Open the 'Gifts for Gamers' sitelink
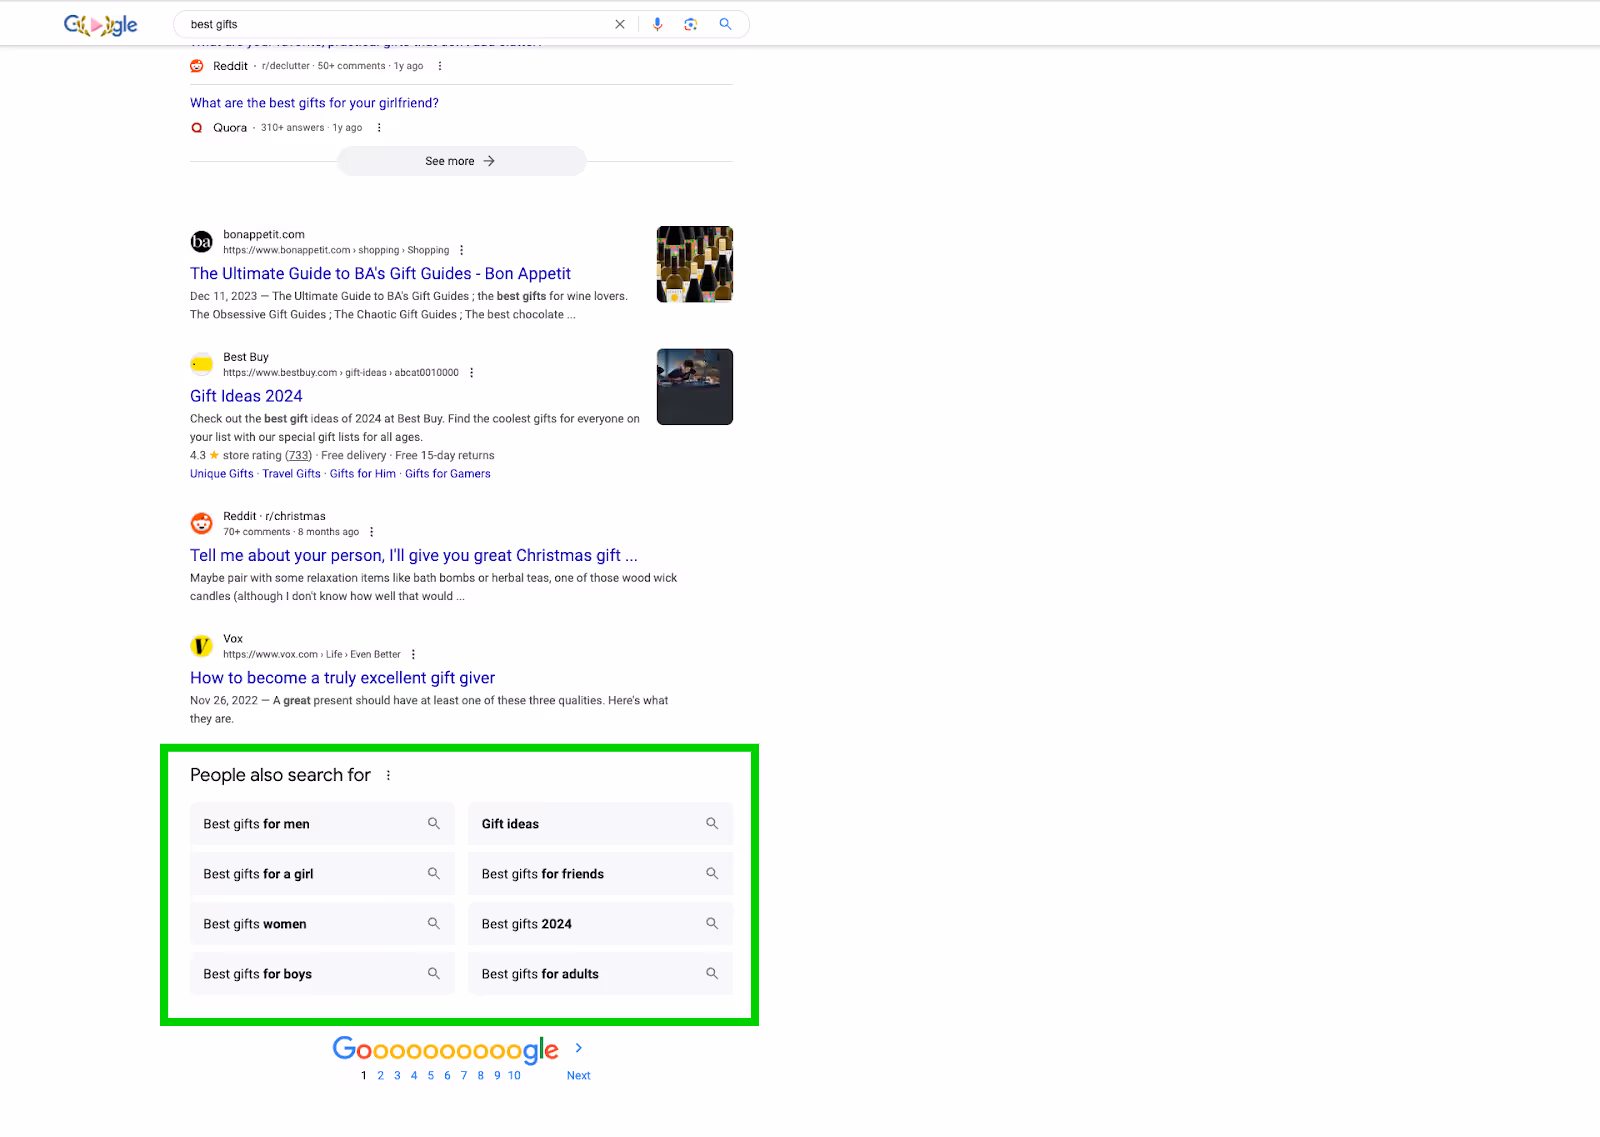 448,474
